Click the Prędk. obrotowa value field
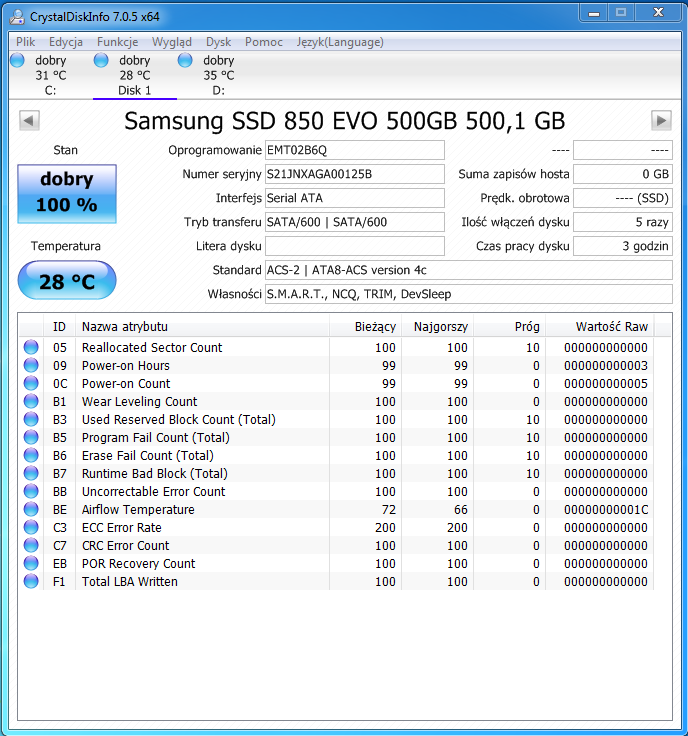Image resolution: width=688 pixels, height=736 pixels. click(x=623, y=198)
